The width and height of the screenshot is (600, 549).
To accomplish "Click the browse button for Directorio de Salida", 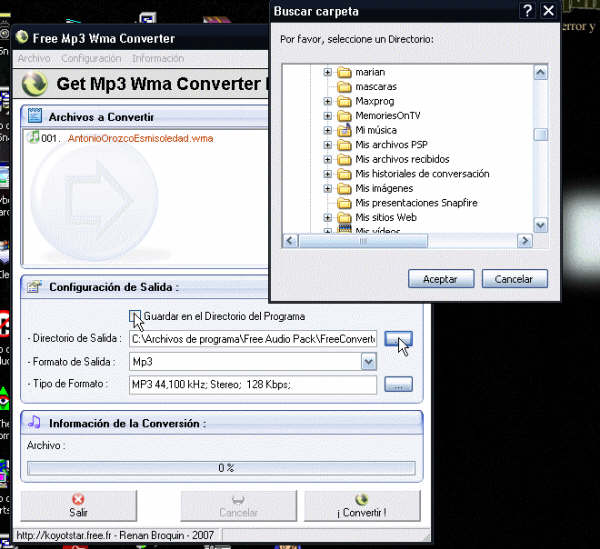I will (x=398, y=339).
